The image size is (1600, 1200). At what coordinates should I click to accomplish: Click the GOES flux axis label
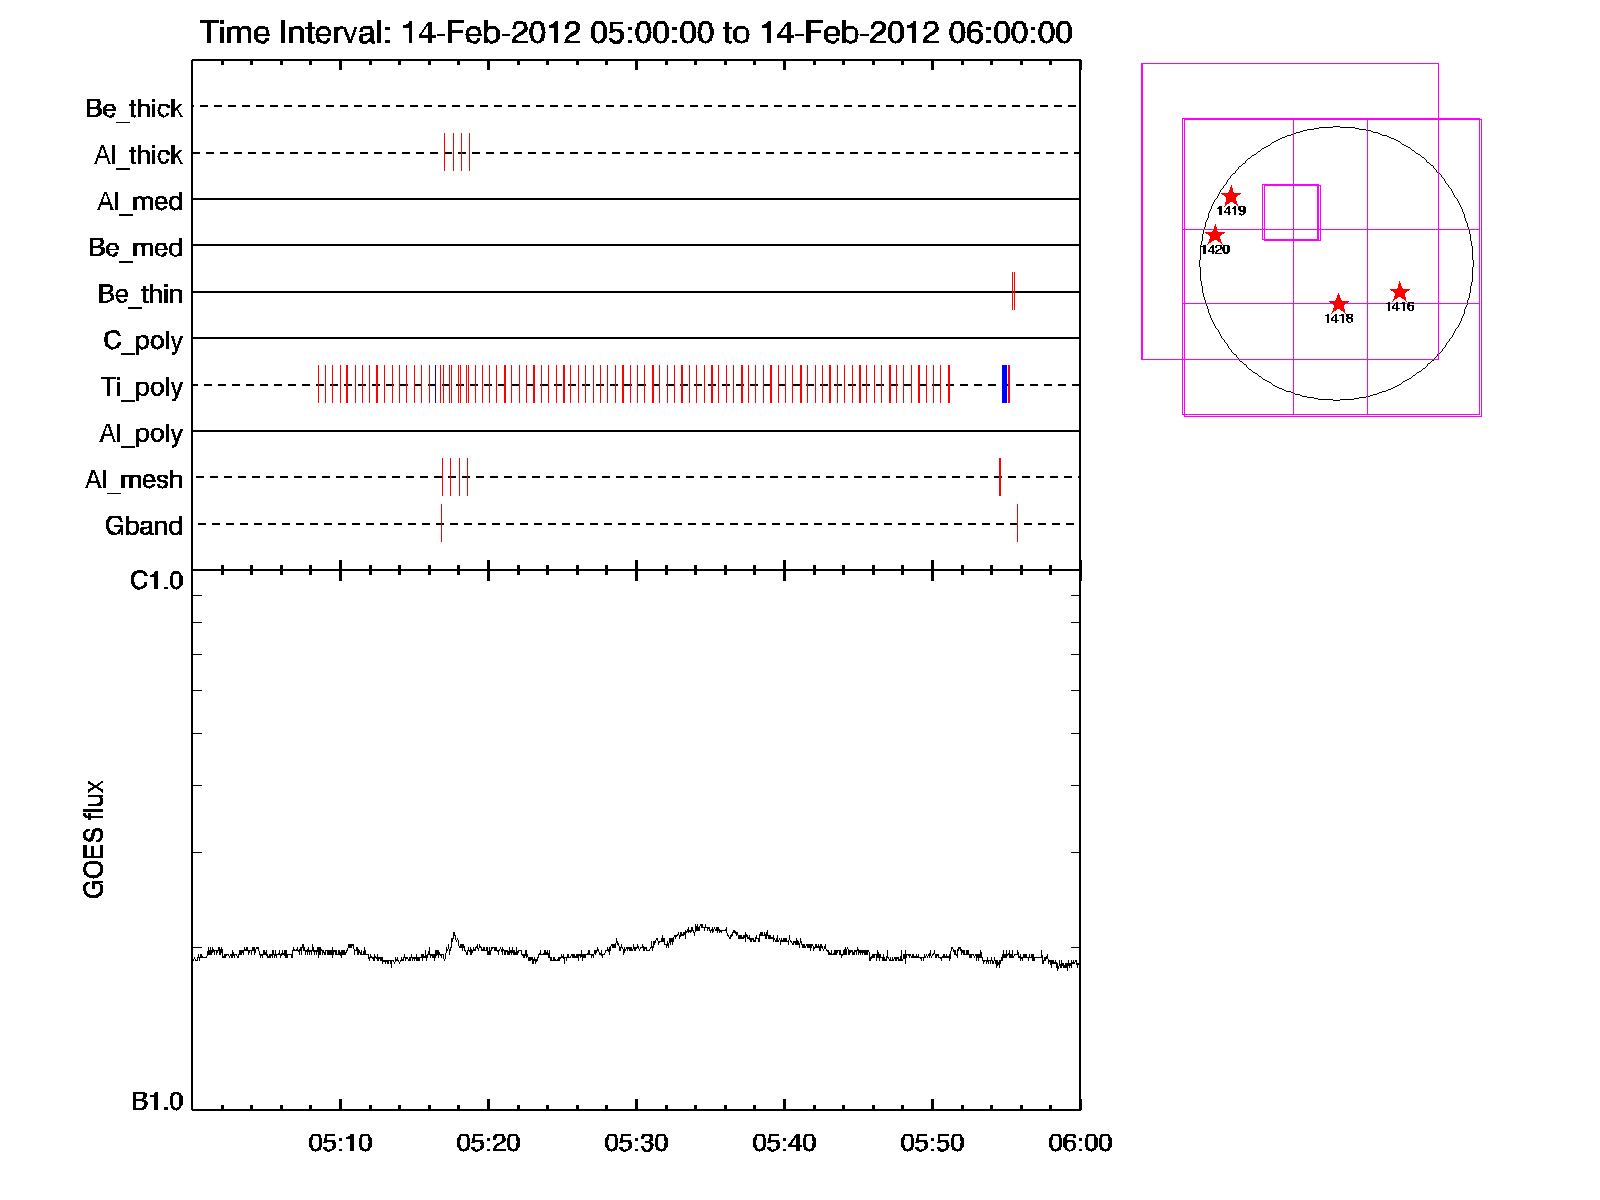(94, 840)
